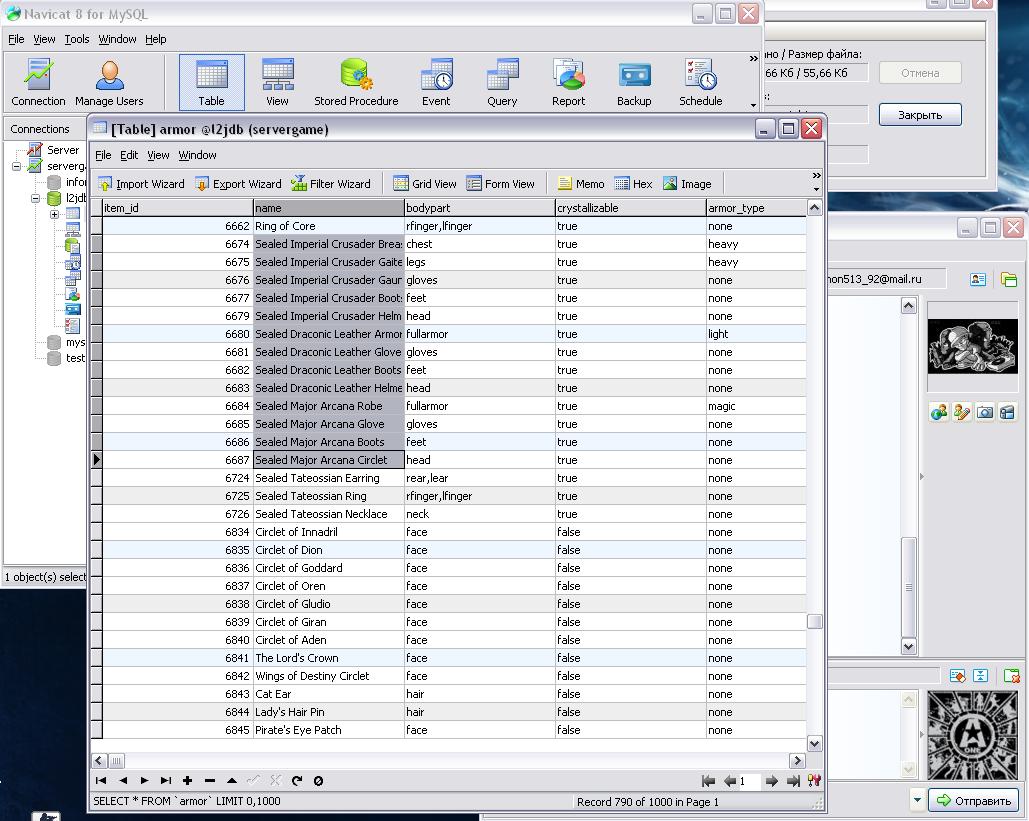Click the bodypart column header

(479, 208)
